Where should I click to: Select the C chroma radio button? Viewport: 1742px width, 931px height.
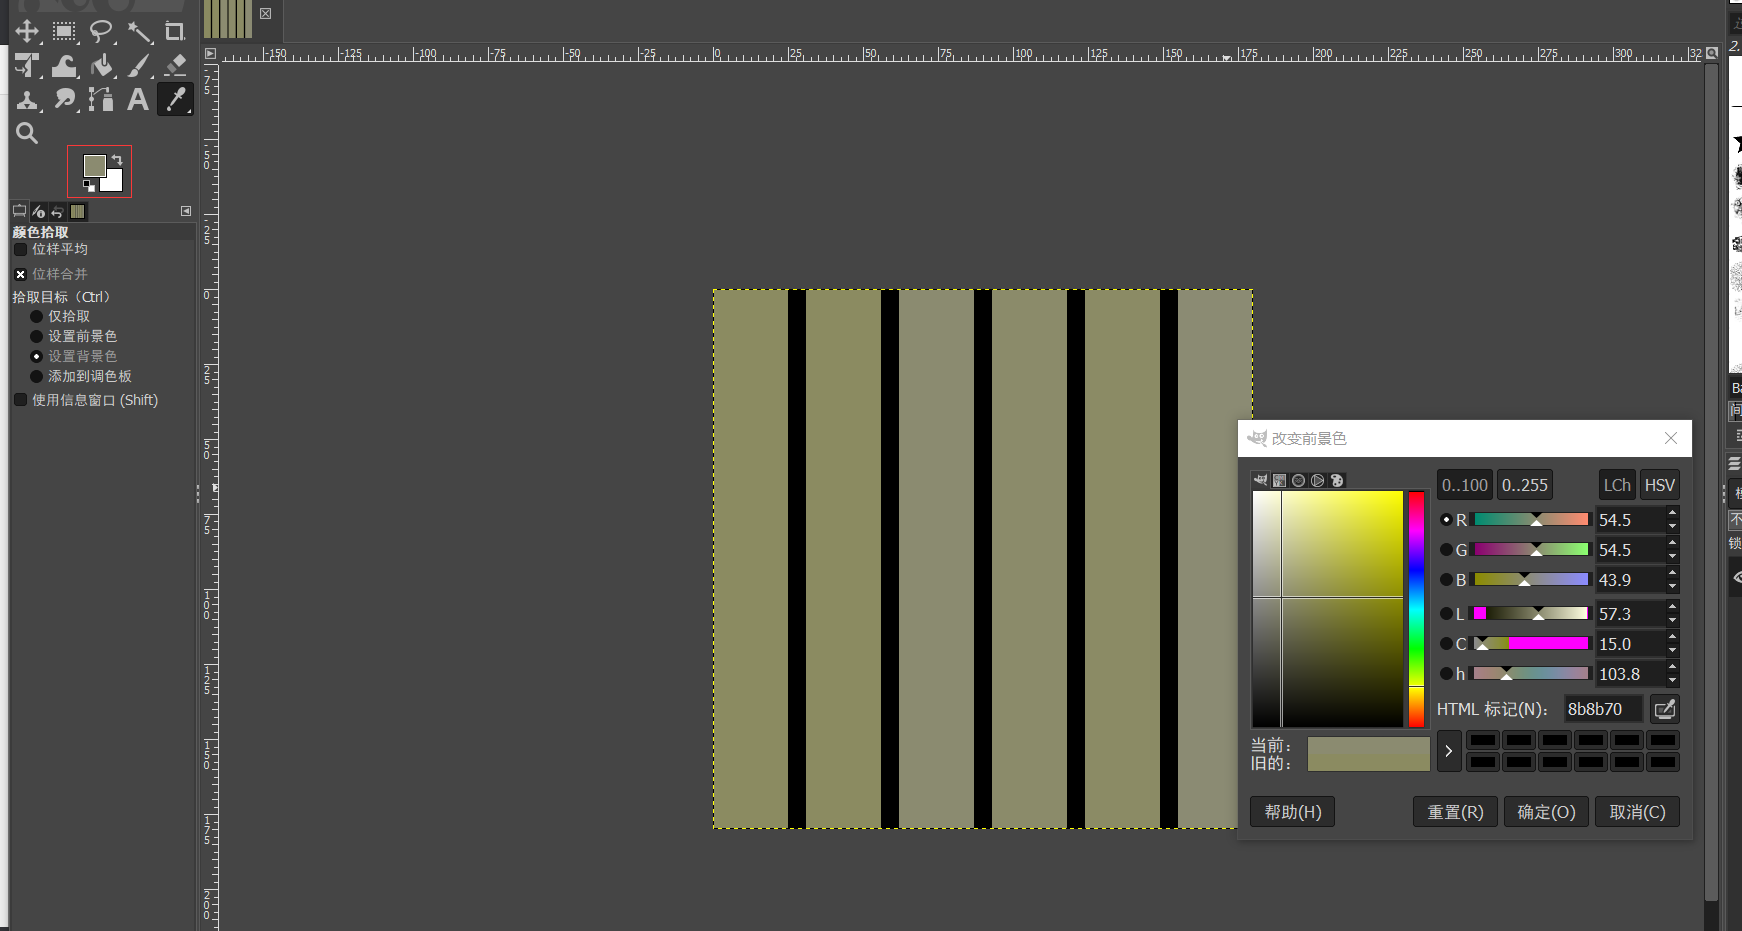click(x=1446, y=644)
